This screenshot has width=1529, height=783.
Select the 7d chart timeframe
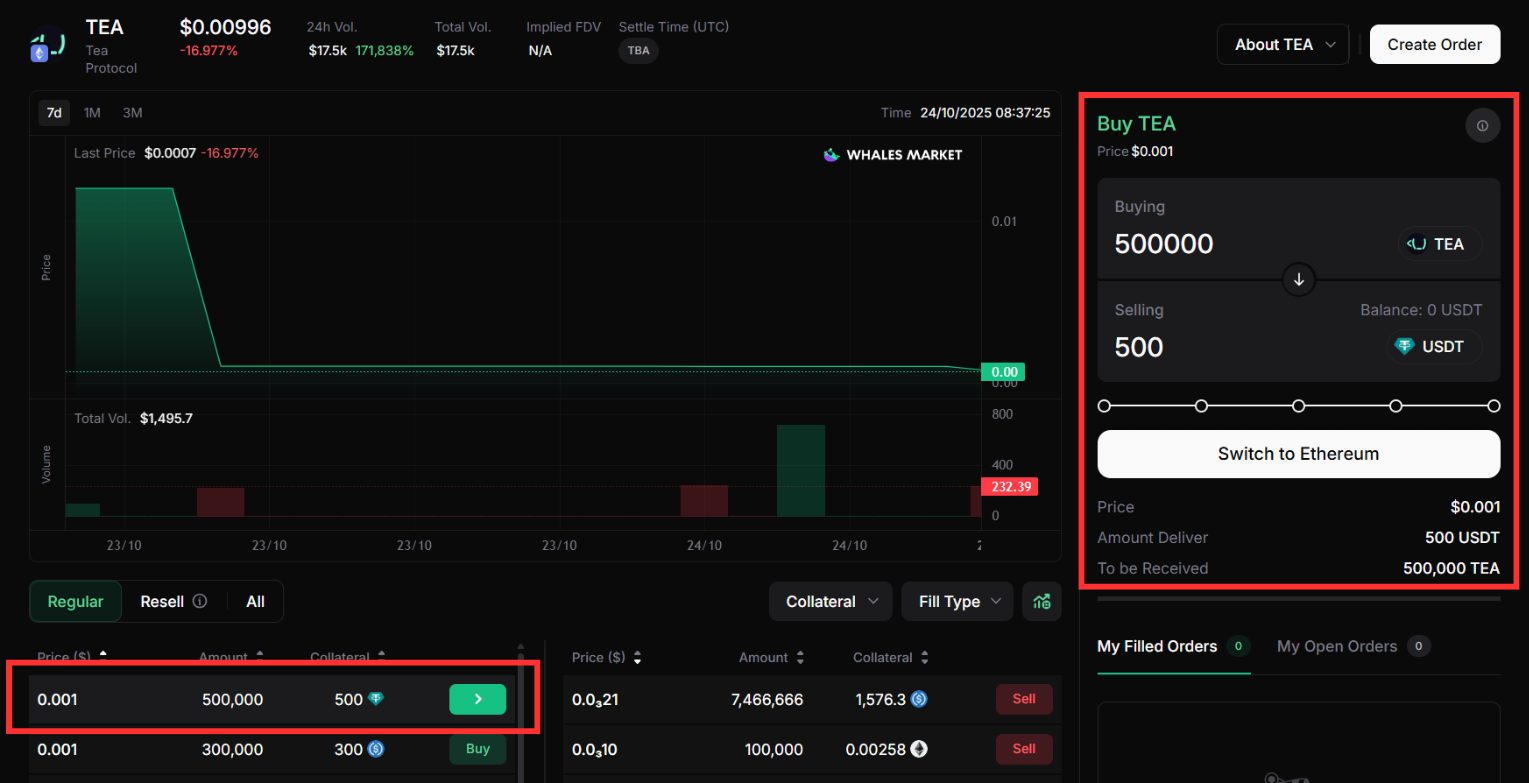click(55, 113)
